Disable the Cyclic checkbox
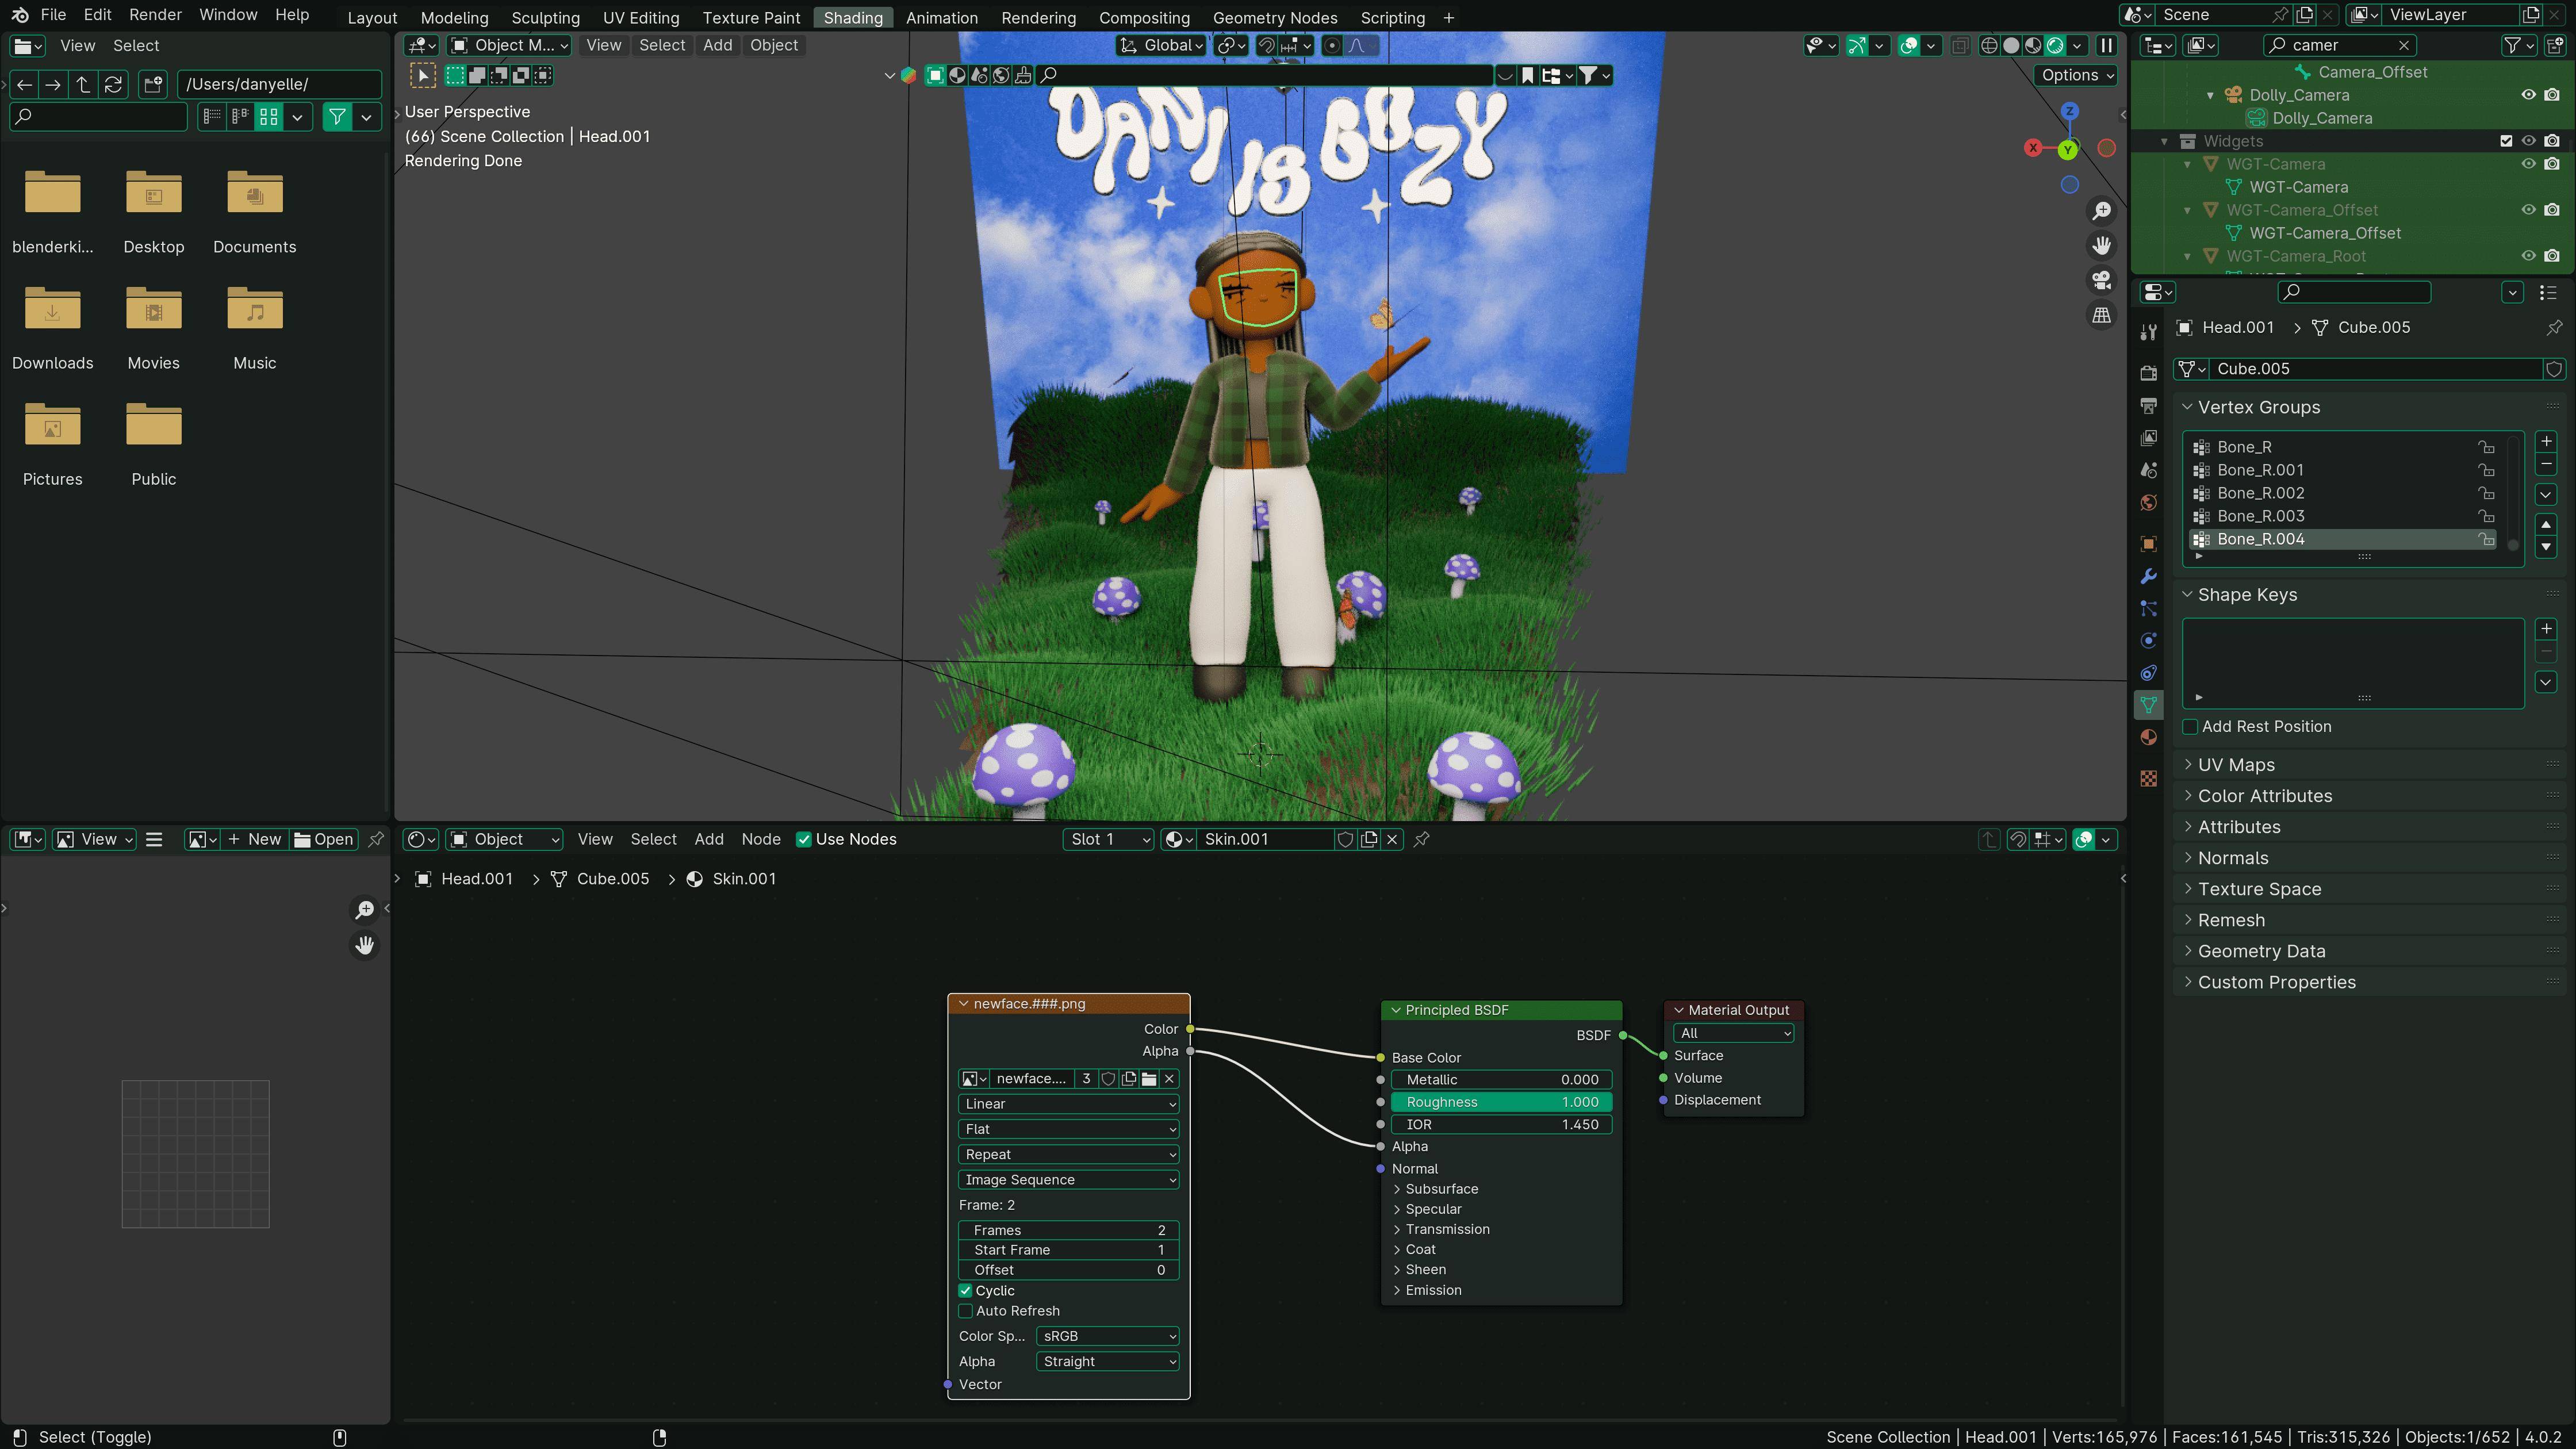The height and width of the screenshot is (1449, 2576). point(965,1291)
